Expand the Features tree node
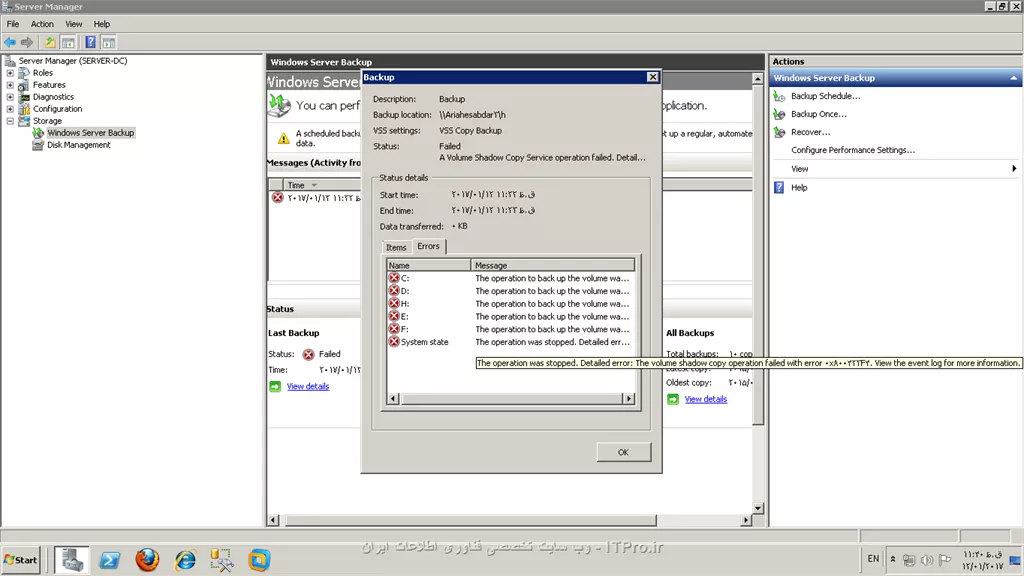The width and height of the screenshot is (1024, 576). [x=10, y=85]
